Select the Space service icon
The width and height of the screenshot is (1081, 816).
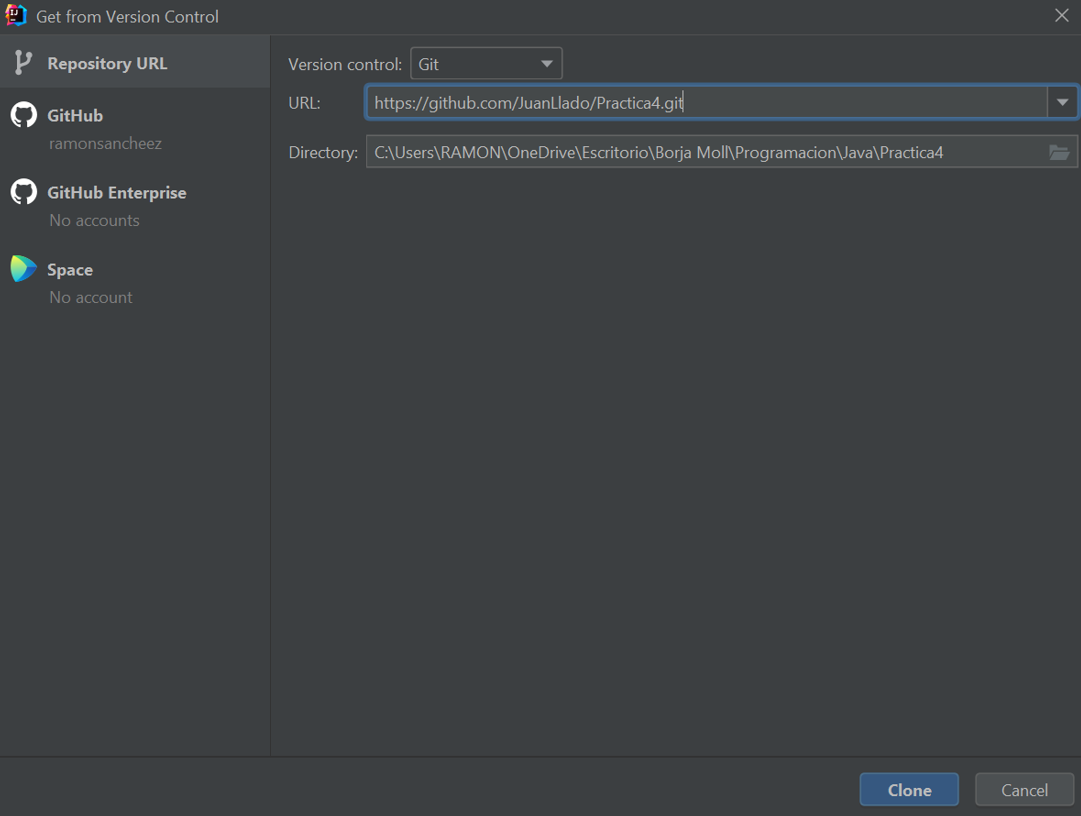coord(22,268)
